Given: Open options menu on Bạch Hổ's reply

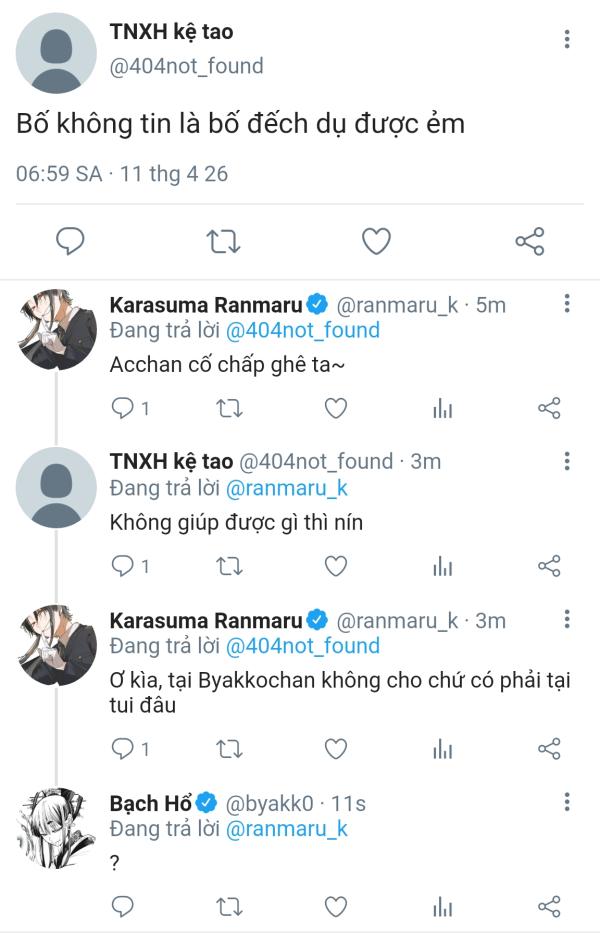Looking at the screenshot, I should click(567, 802).
